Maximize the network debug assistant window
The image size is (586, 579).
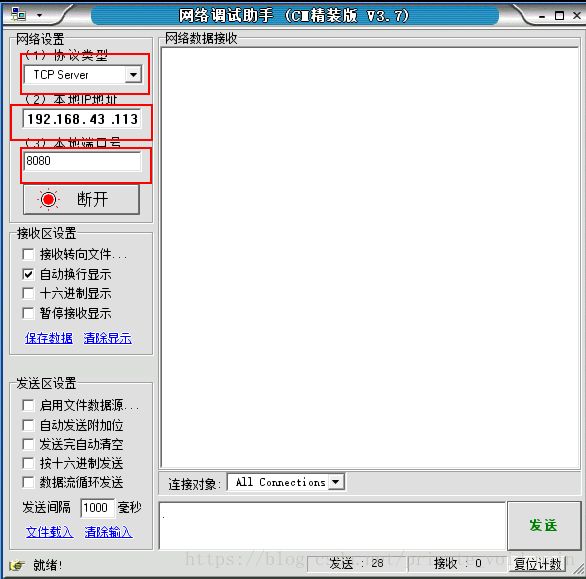pyautogui.click(x=559, y=16)
